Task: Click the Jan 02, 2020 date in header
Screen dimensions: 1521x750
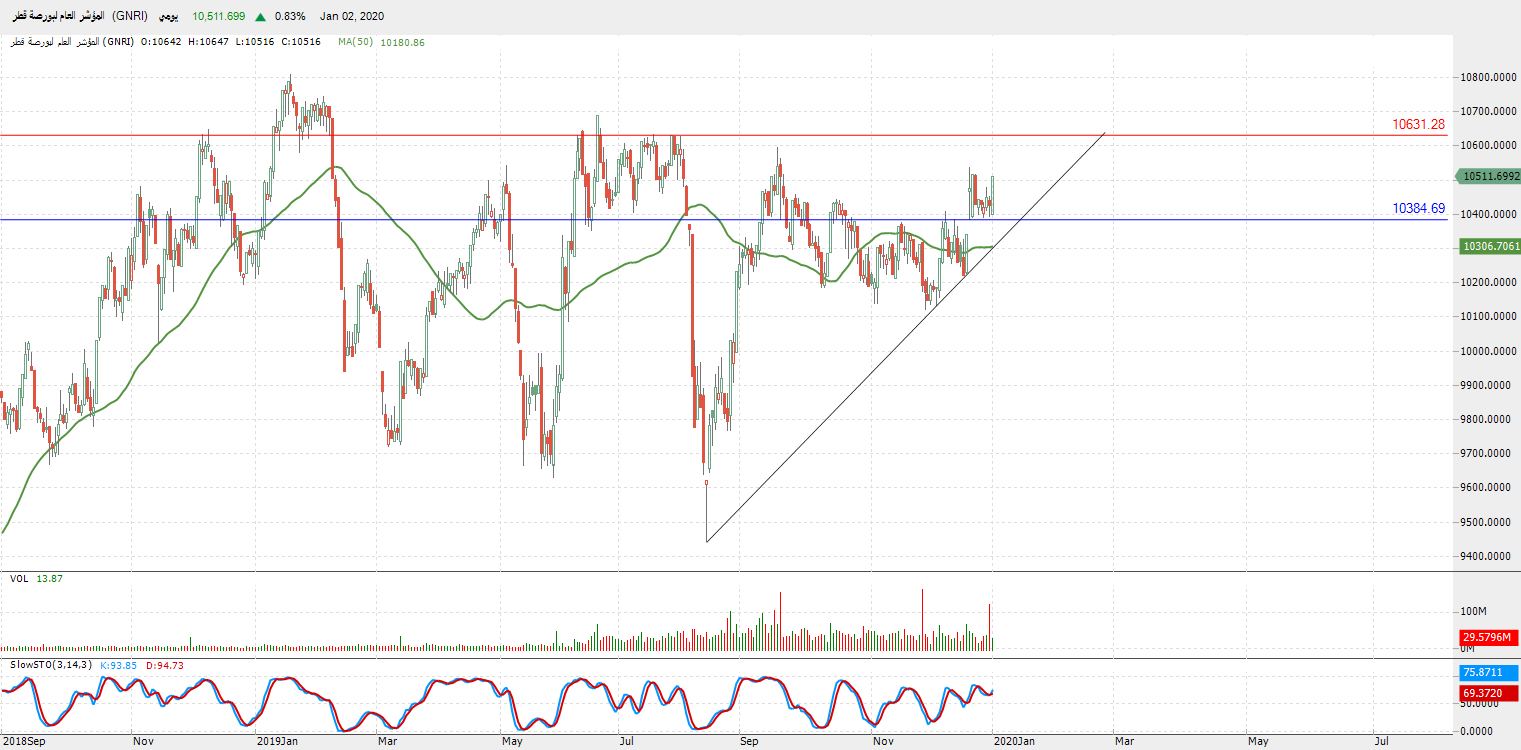Action: [x=352, y=17]
